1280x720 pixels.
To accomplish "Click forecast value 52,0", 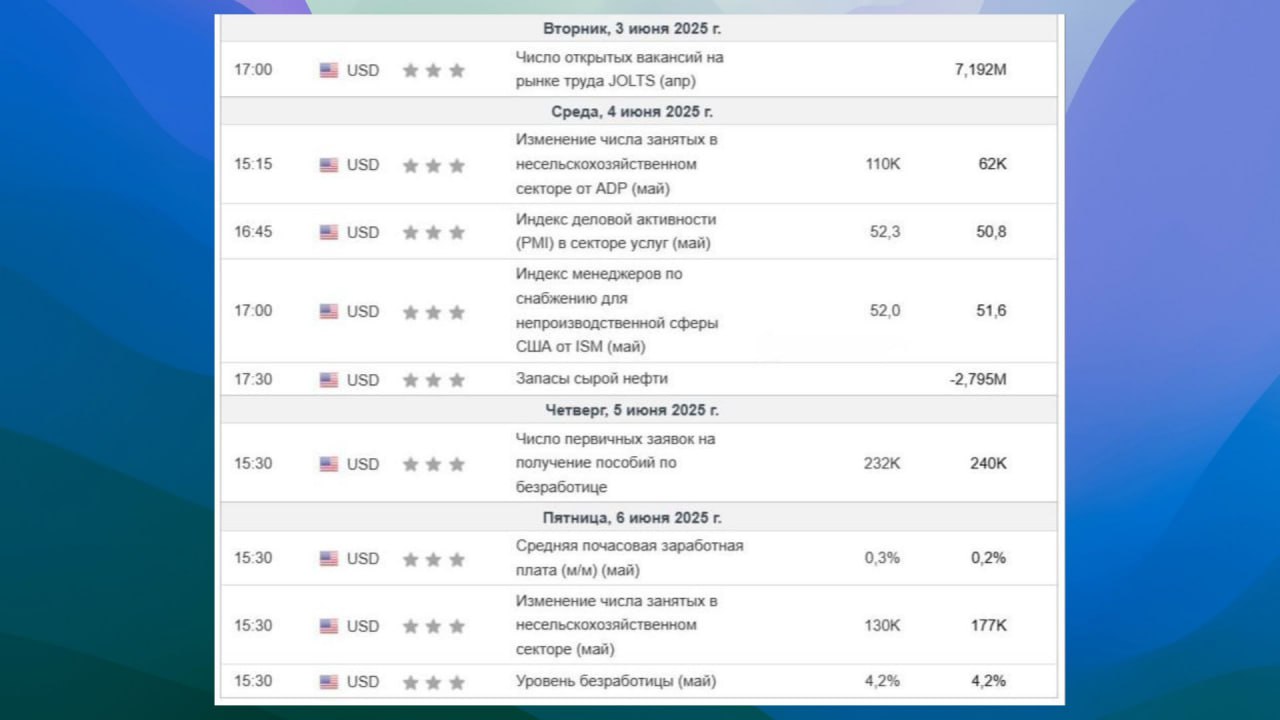I will click(885, 310).
